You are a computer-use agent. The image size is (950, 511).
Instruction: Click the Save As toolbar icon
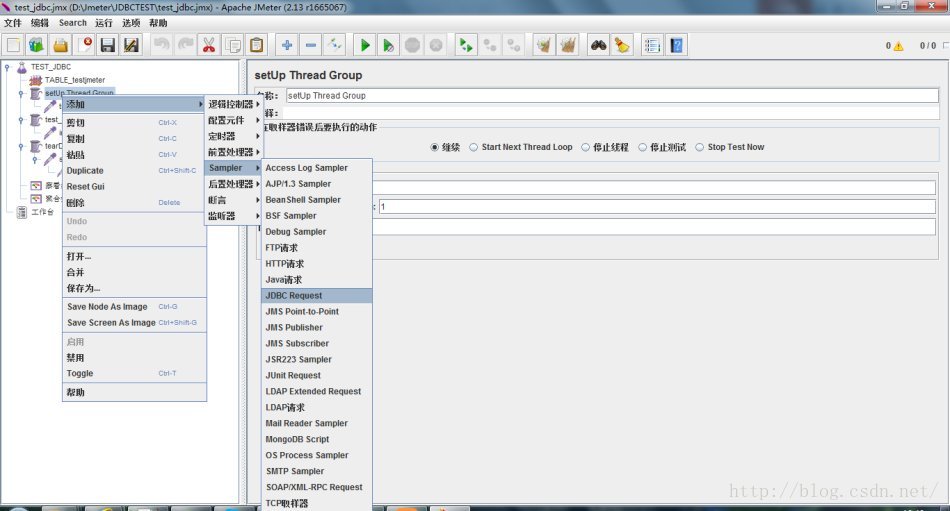coord(131,45)
